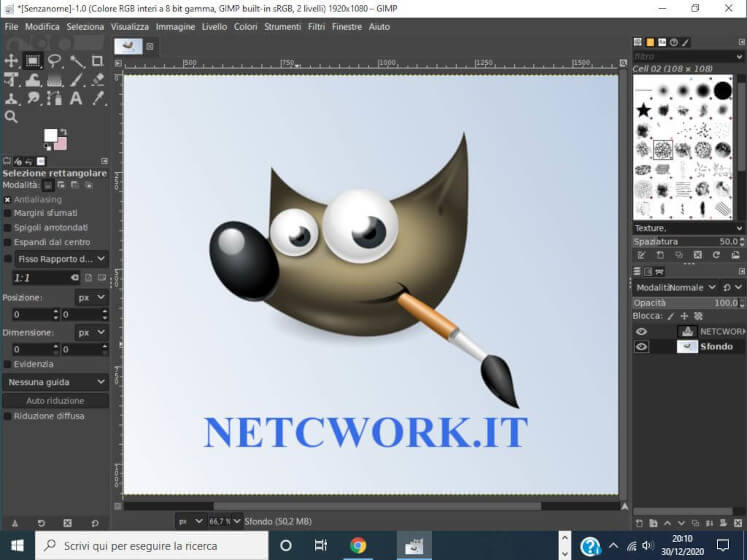The height and width of the screenshot is (560, 747).
Task: Enable Espandi dal centro checkbox
Action: (x=7, y=242)
